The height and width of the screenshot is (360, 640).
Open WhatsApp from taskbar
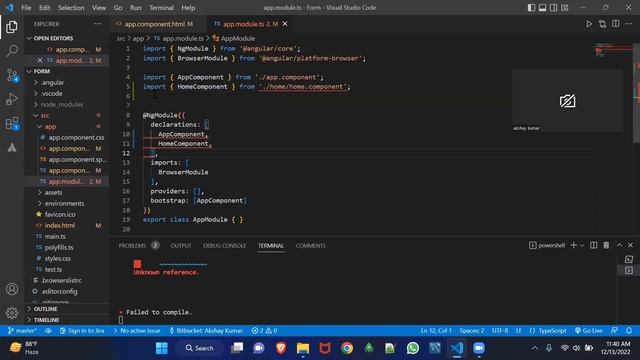(413, 348)
